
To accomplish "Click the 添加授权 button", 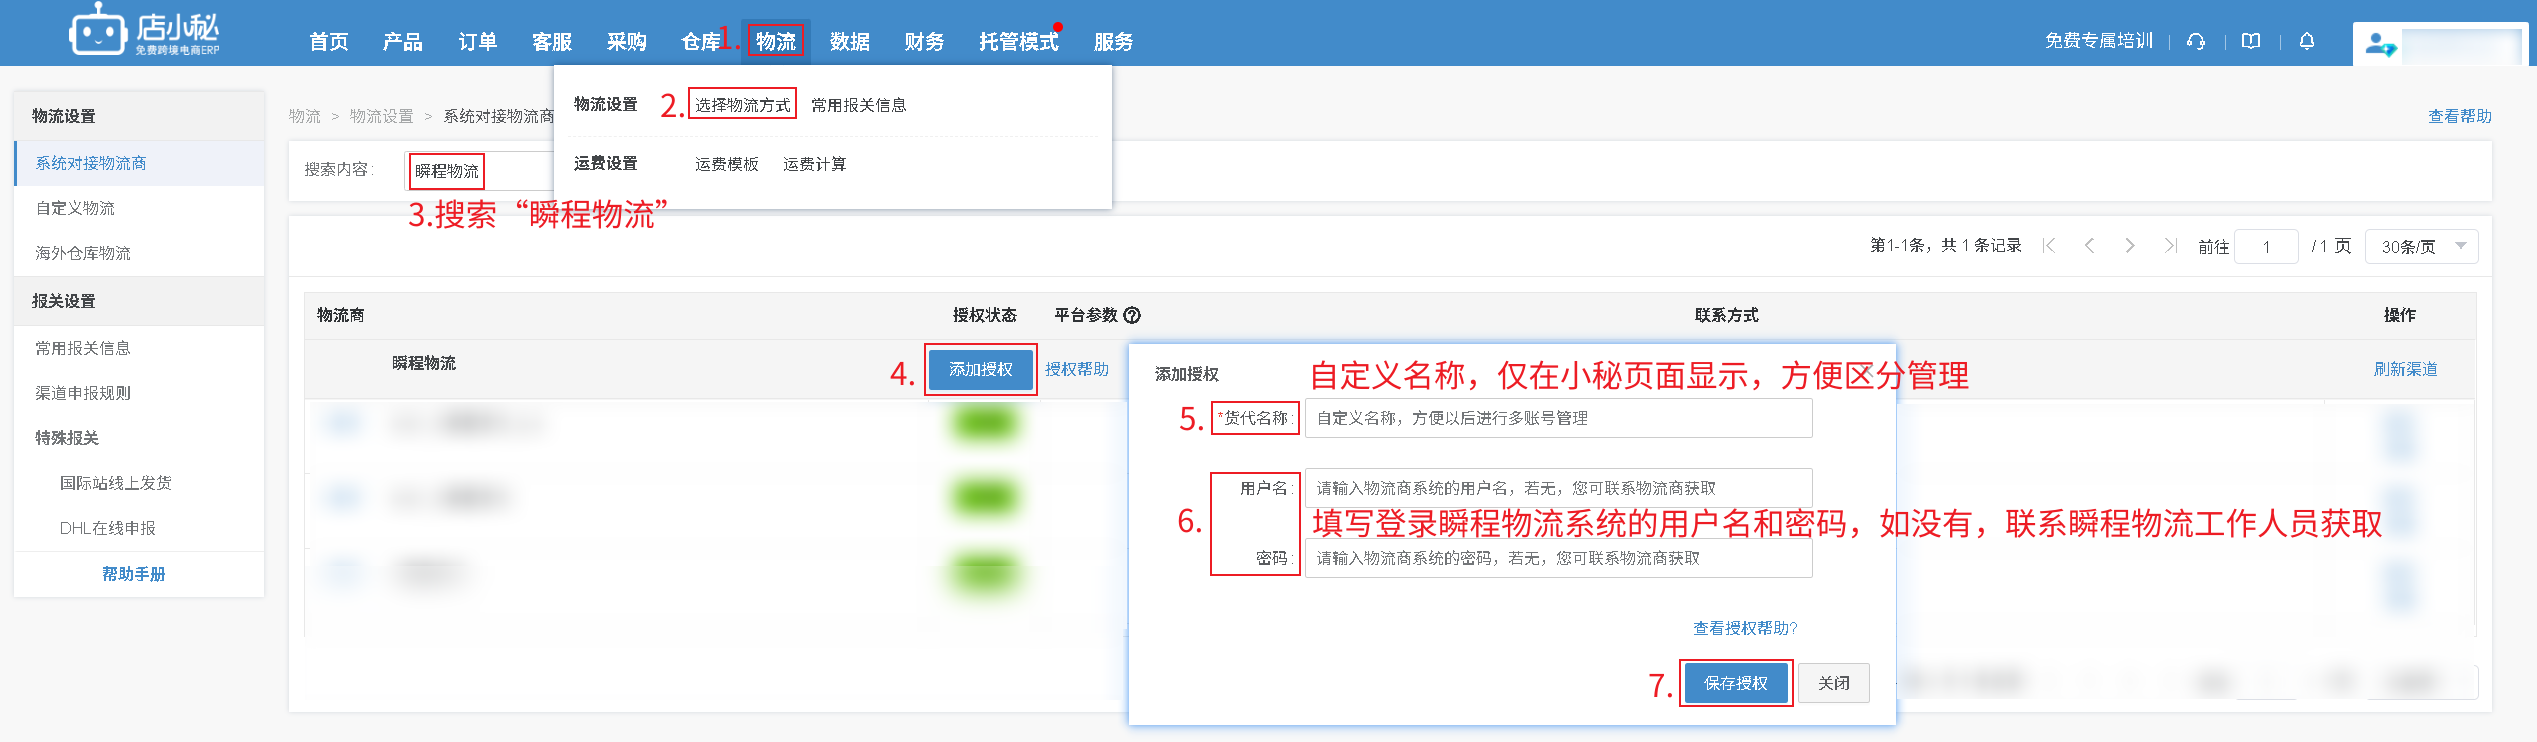I will click(980, 369).
